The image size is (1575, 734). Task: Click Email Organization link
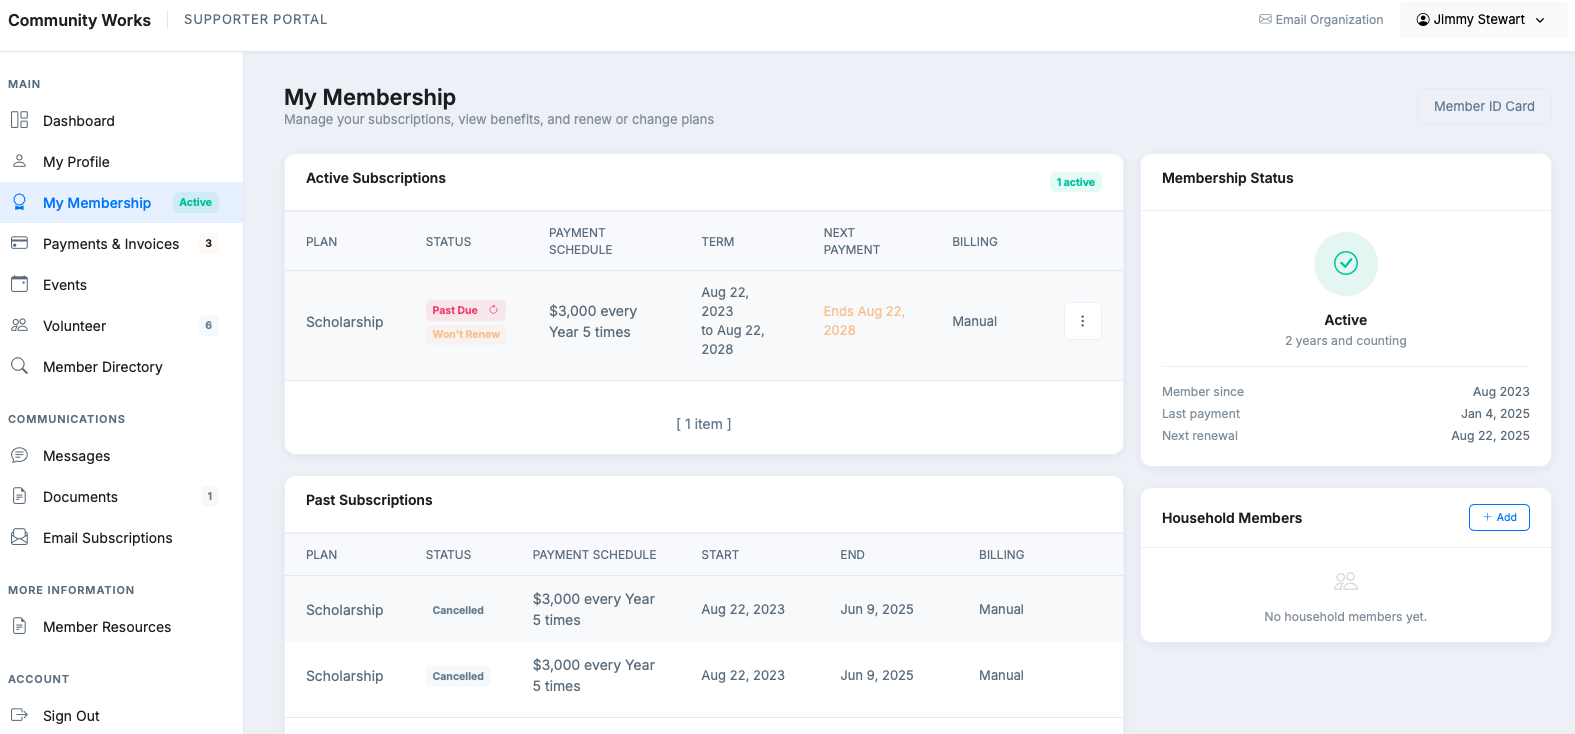tap(1321, 19)
